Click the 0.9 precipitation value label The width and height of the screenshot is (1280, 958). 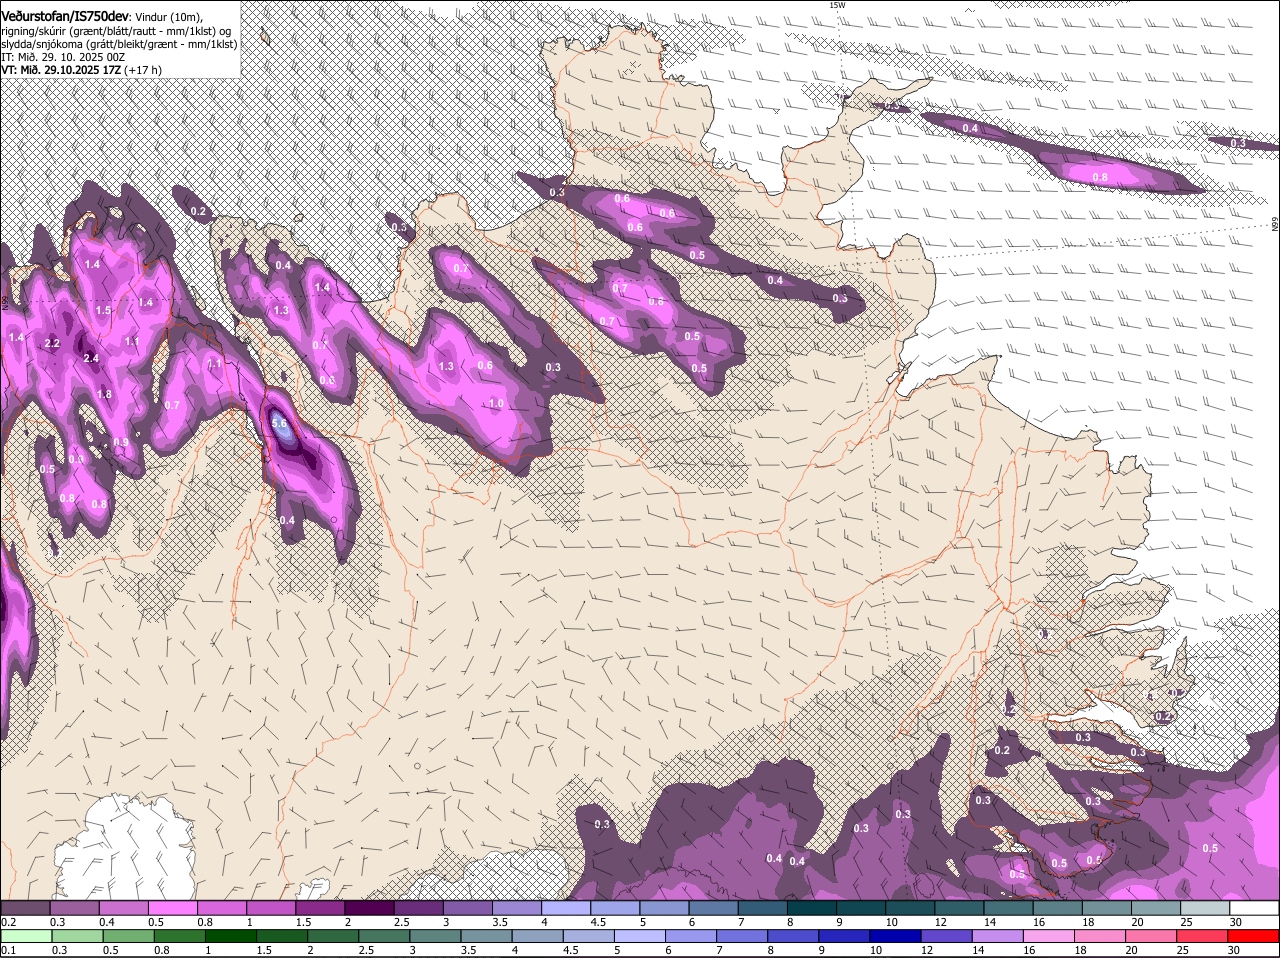(120, 442)
